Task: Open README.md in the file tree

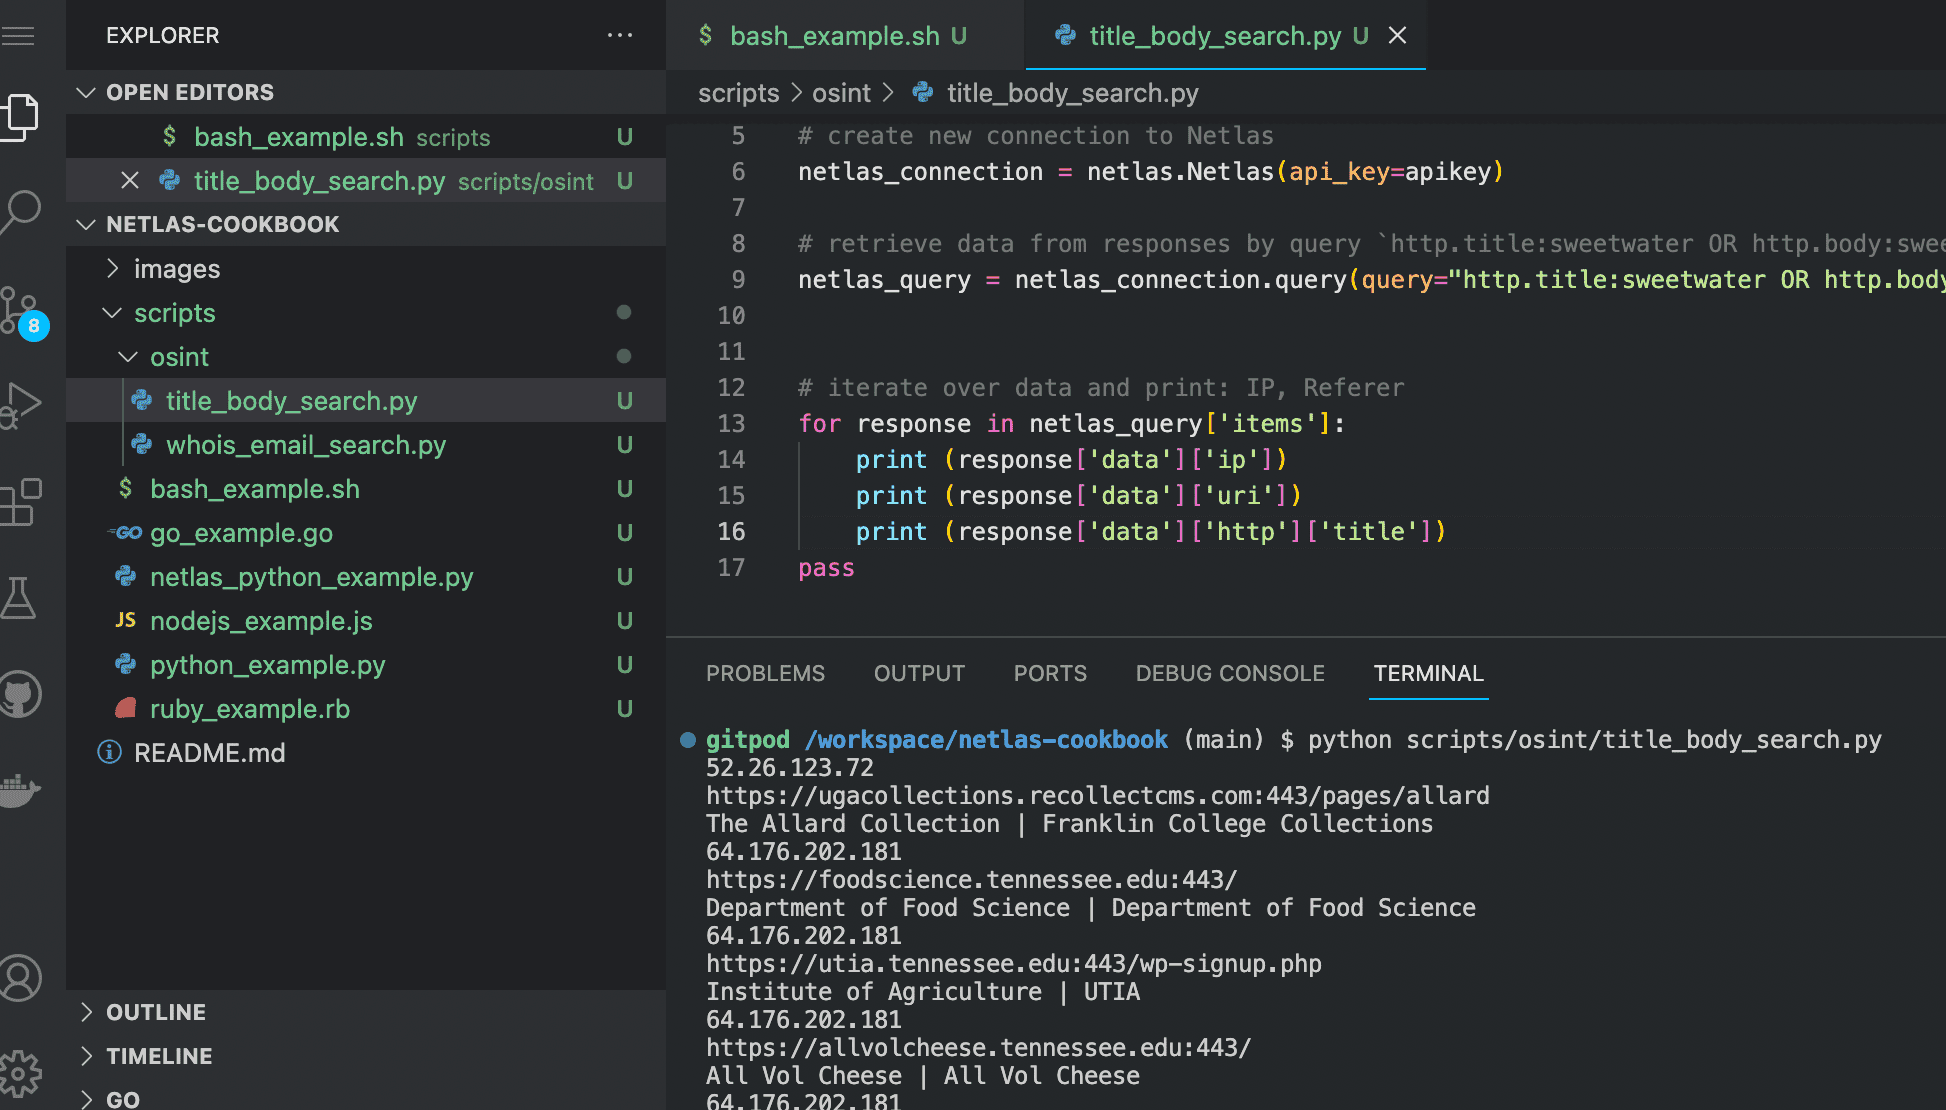Action: coord(209,753)
